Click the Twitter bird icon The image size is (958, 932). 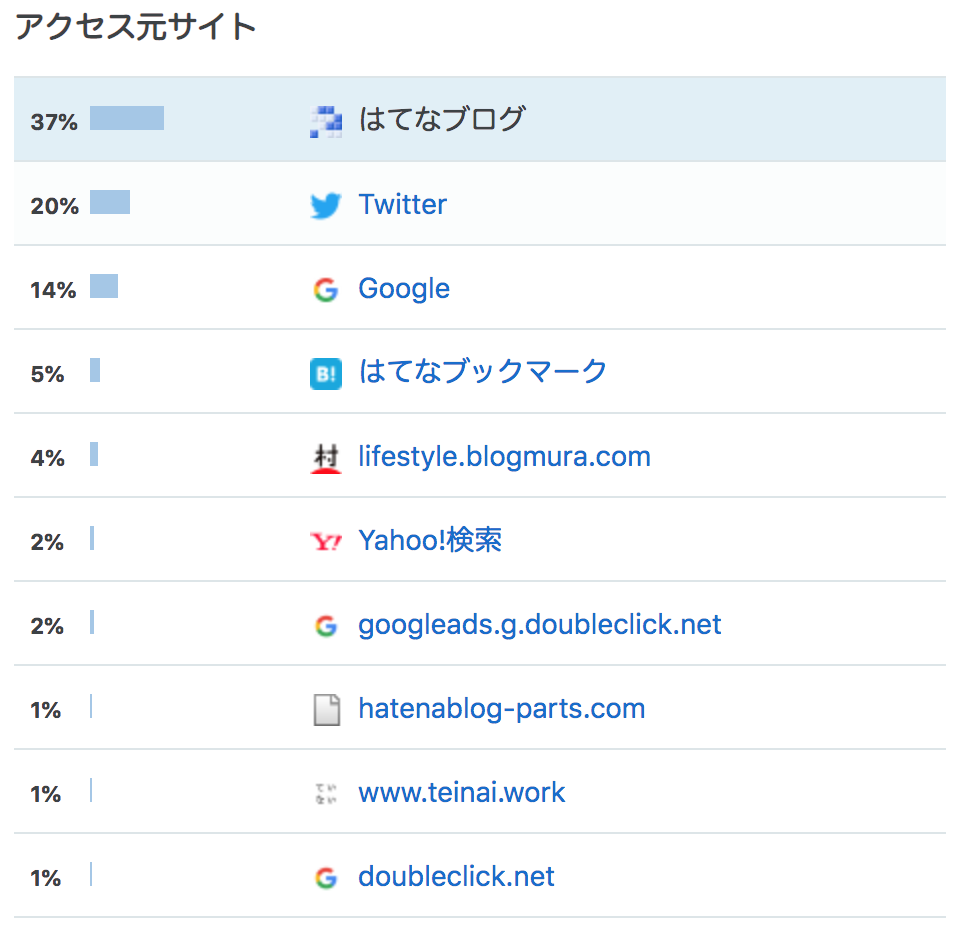pos(326,205)
